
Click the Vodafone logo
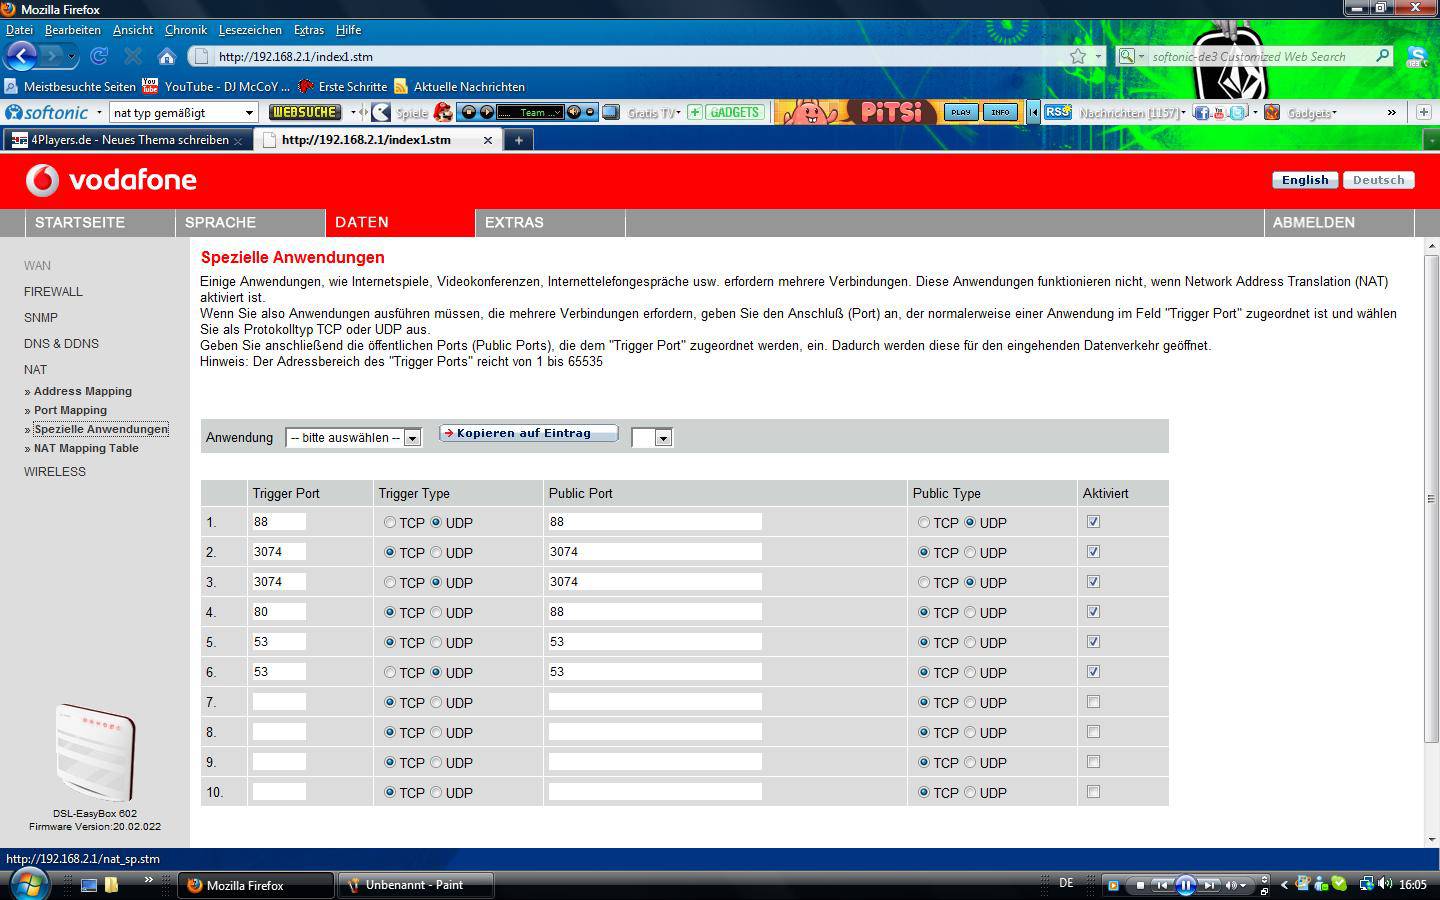tap(111, 180)
